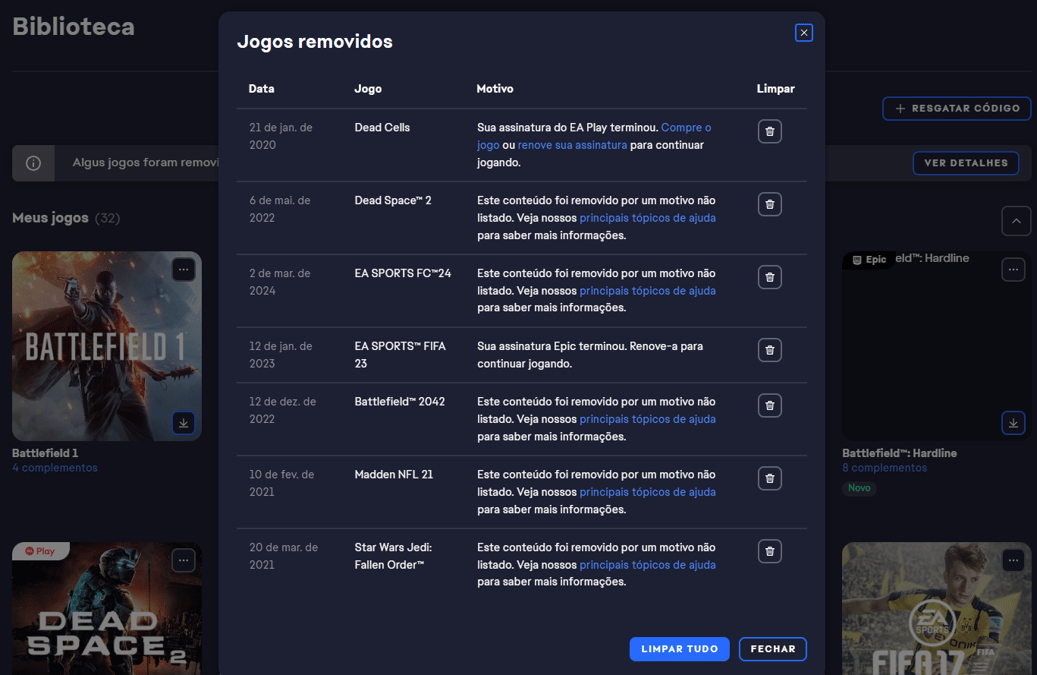Download Battlefield Hardline via arrow icon
This screenshot has width=1037, height=675.
tap(1013, 422)
